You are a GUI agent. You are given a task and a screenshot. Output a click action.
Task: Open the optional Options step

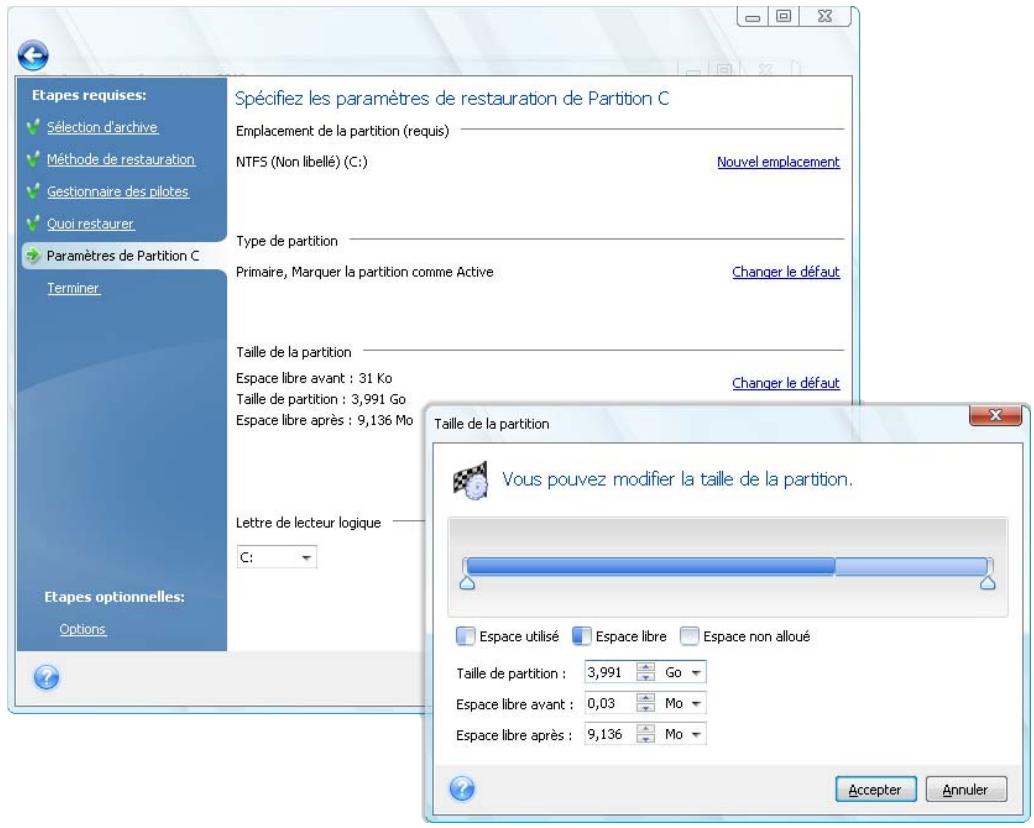click(82, 629)
